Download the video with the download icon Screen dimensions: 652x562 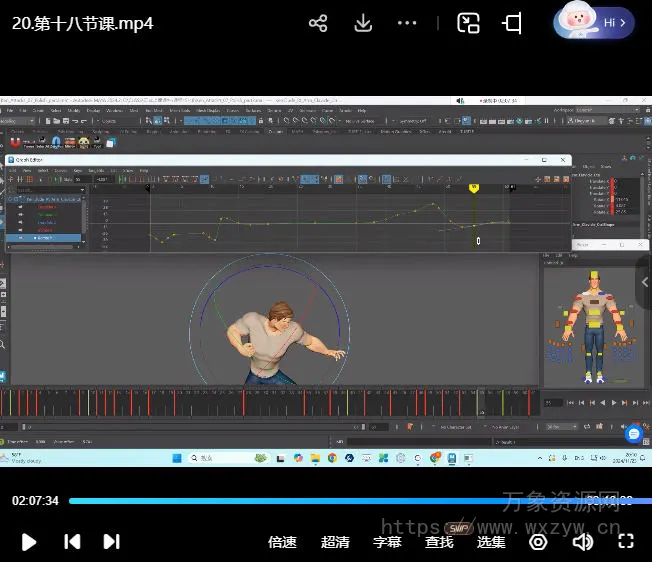coord(363,23)
